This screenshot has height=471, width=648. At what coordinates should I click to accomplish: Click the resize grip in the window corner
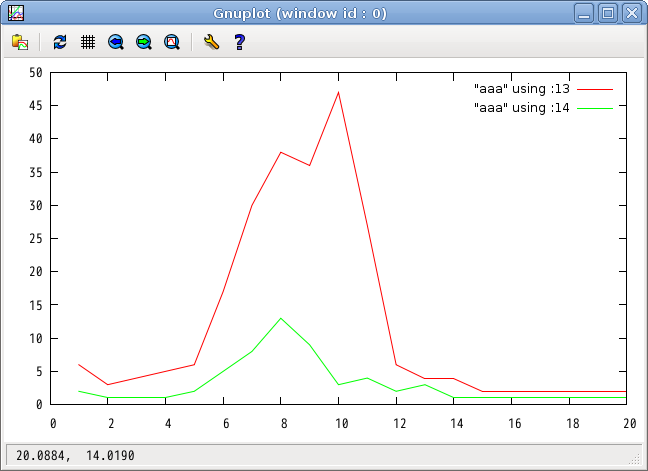pos(633,459)
